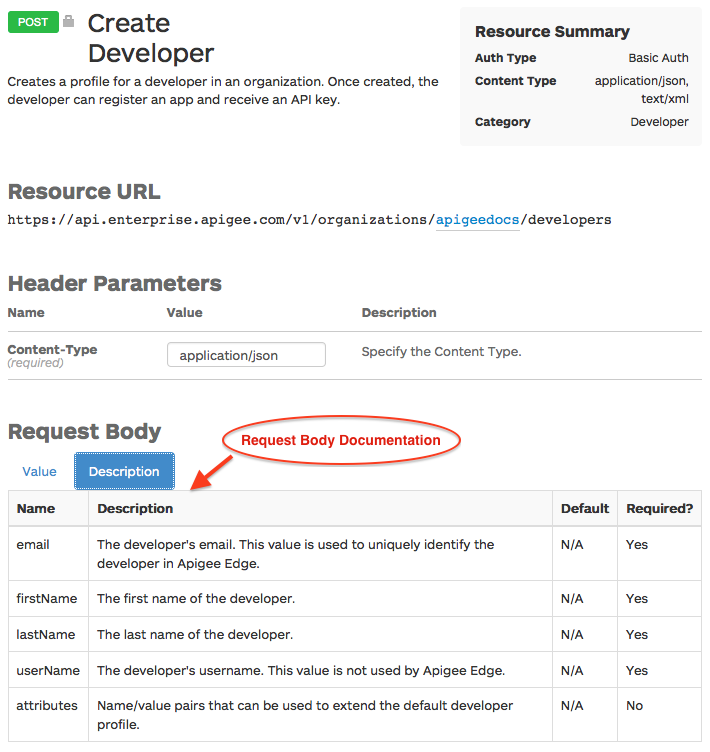Screen dimensions: 710x752
Task: Click the lock icon beside POST
Action: (68, 21)
